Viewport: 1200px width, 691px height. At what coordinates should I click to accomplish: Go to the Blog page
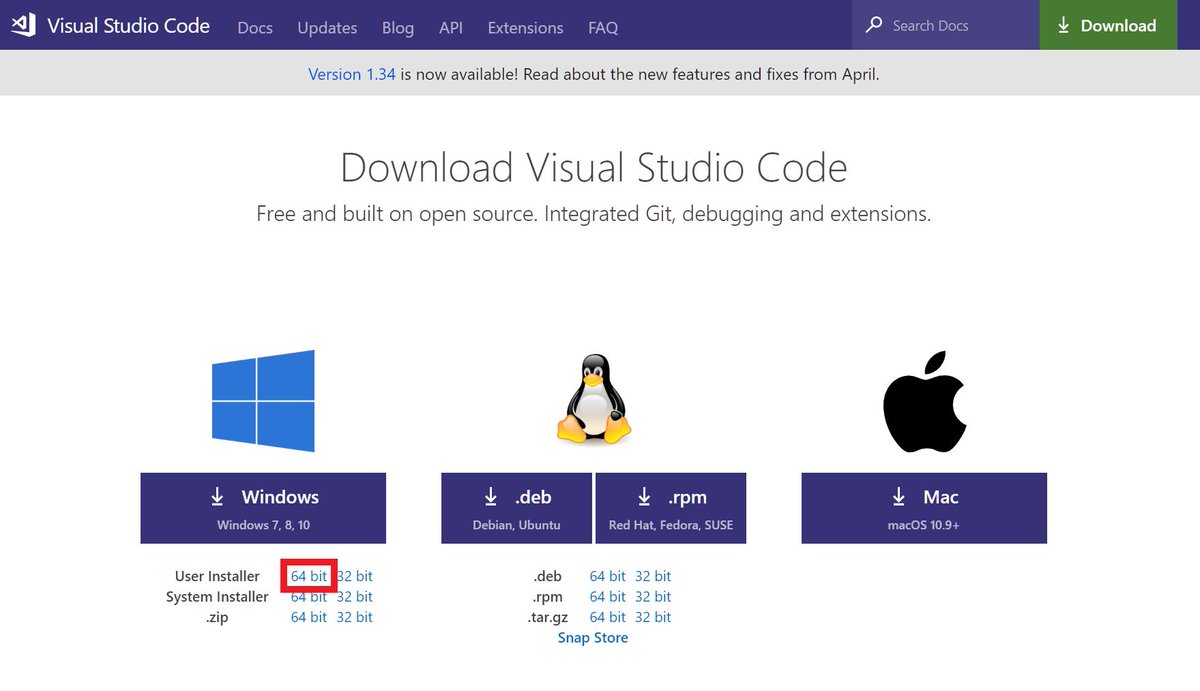pyautogui.click(x=398, y=27)
